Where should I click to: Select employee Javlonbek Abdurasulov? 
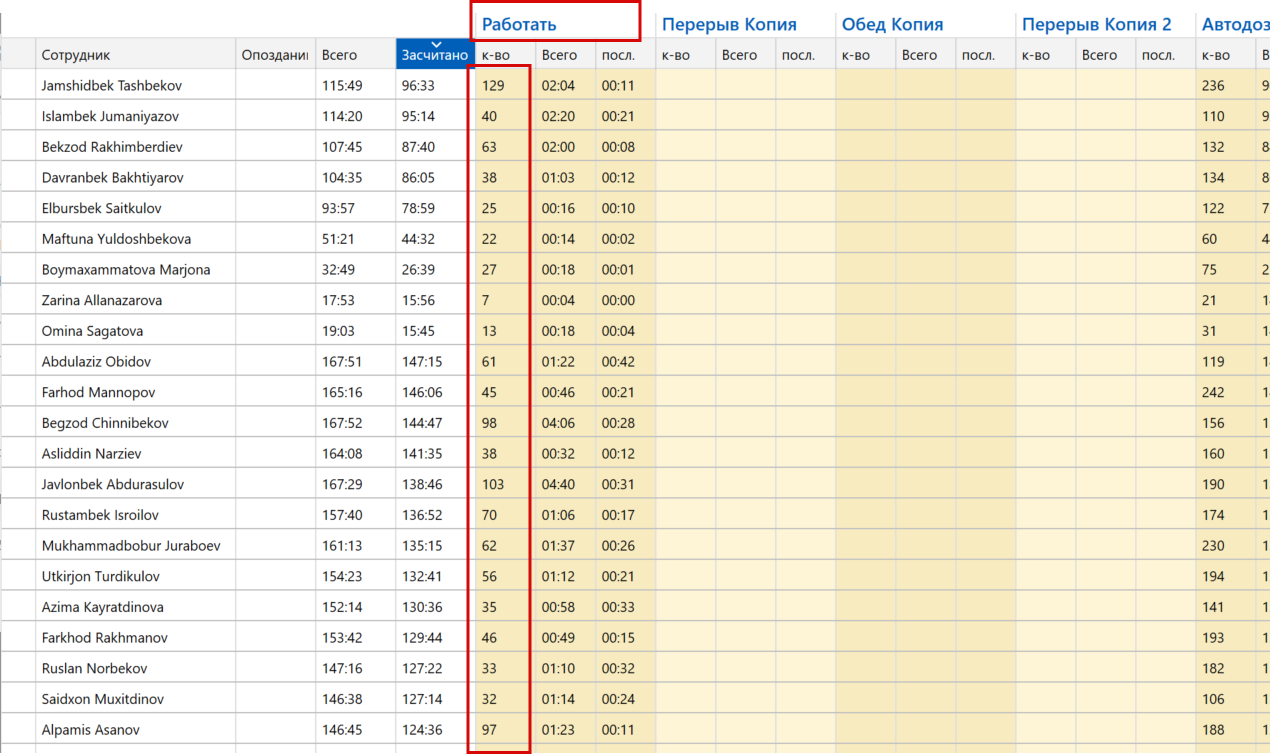coord(113,484)
